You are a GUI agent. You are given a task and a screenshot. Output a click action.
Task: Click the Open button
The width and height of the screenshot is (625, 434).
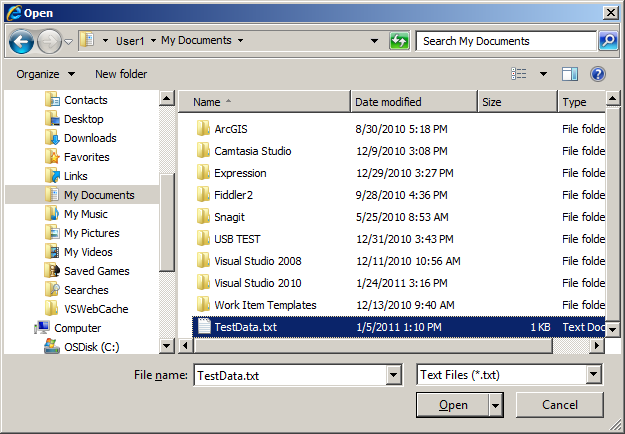(453, 405)
